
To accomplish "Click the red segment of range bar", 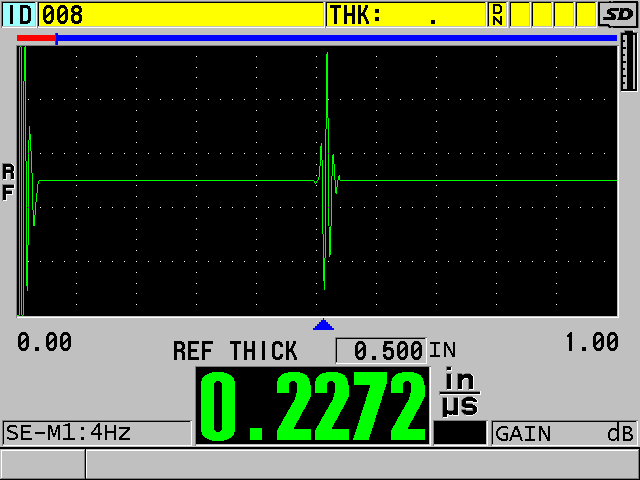I will tap(36, 38).
